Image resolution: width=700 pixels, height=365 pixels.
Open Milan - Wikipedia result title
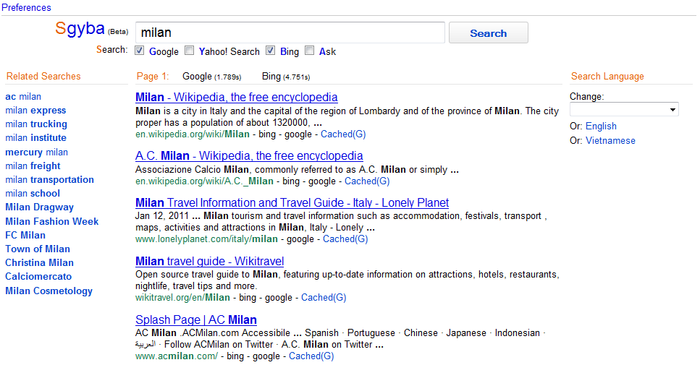point(237,97)
